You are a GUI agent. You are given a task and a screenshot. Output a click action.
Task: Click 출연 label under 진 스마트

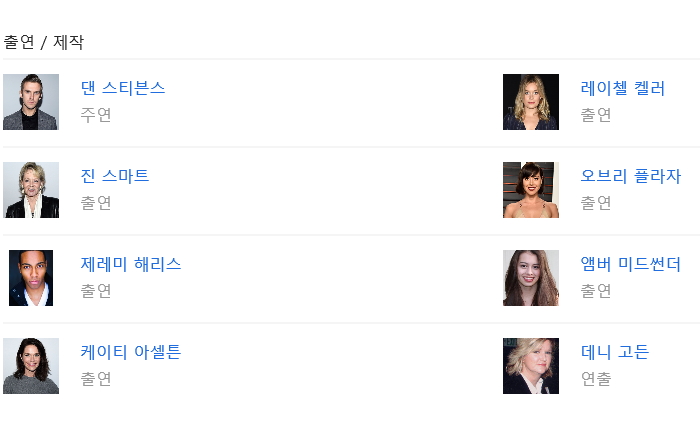96,203
